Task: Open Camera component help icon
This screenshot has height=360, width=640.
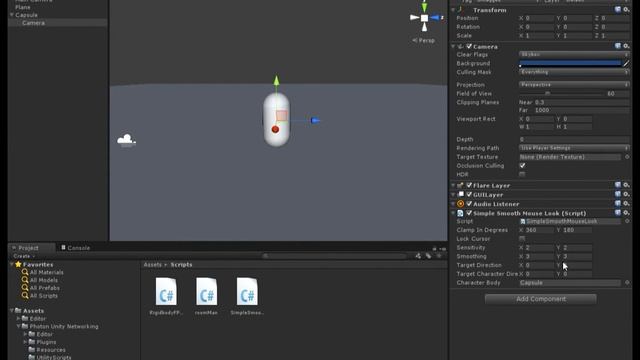Action: pyautogui.click(x=618, y=46)
